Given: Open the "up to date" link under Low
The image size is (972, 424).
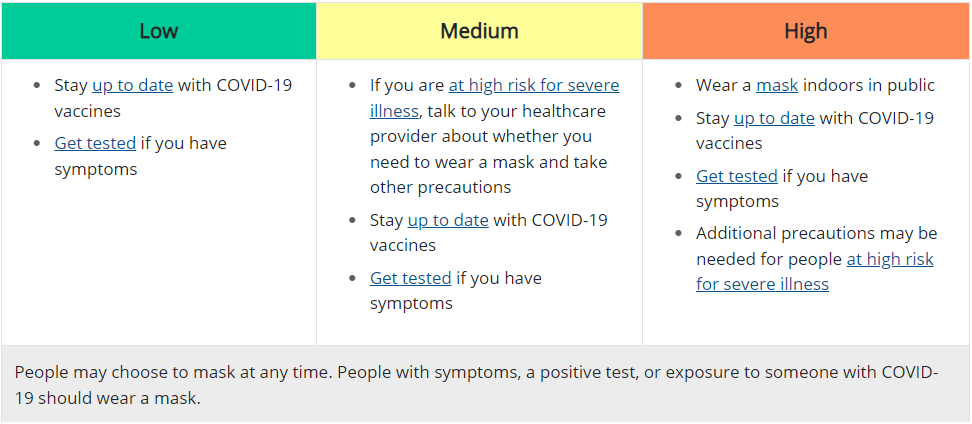Looking at the screenshot, I should pyautogui.click(x=132, y=86).
